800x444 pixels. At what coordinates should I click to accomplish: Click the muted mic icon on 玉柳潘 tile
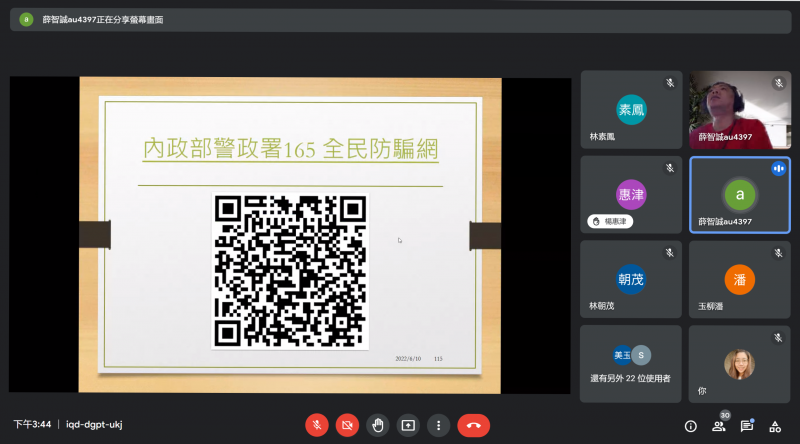point(778,253)
